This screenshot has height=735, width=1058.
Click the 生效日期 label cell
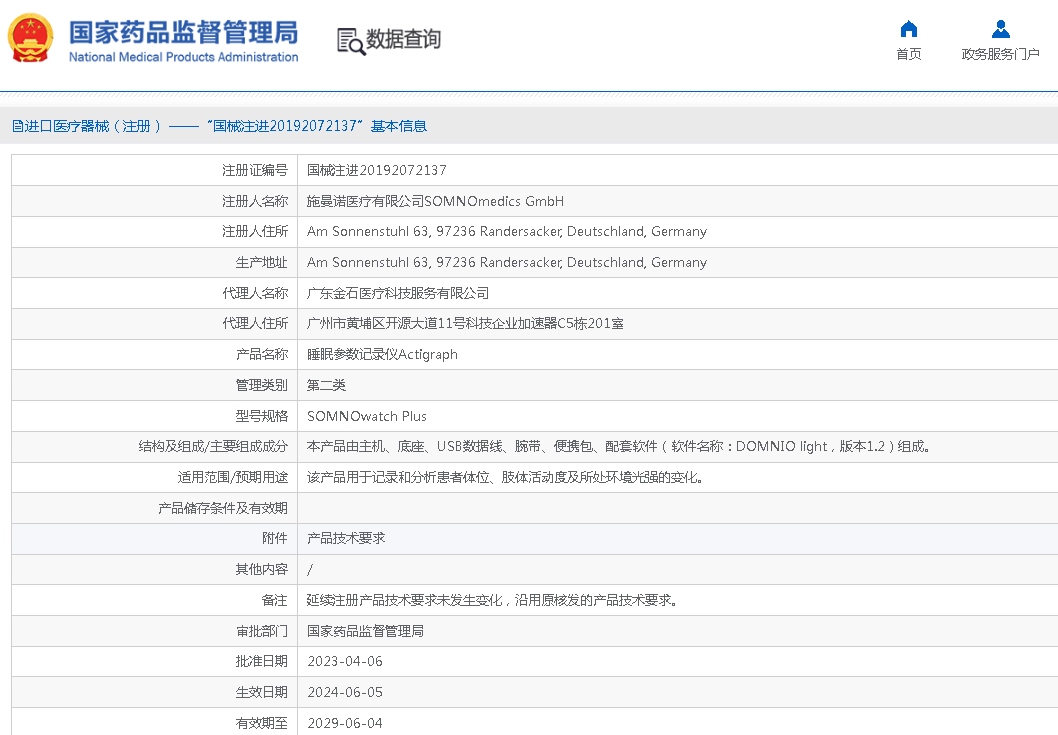155,692
